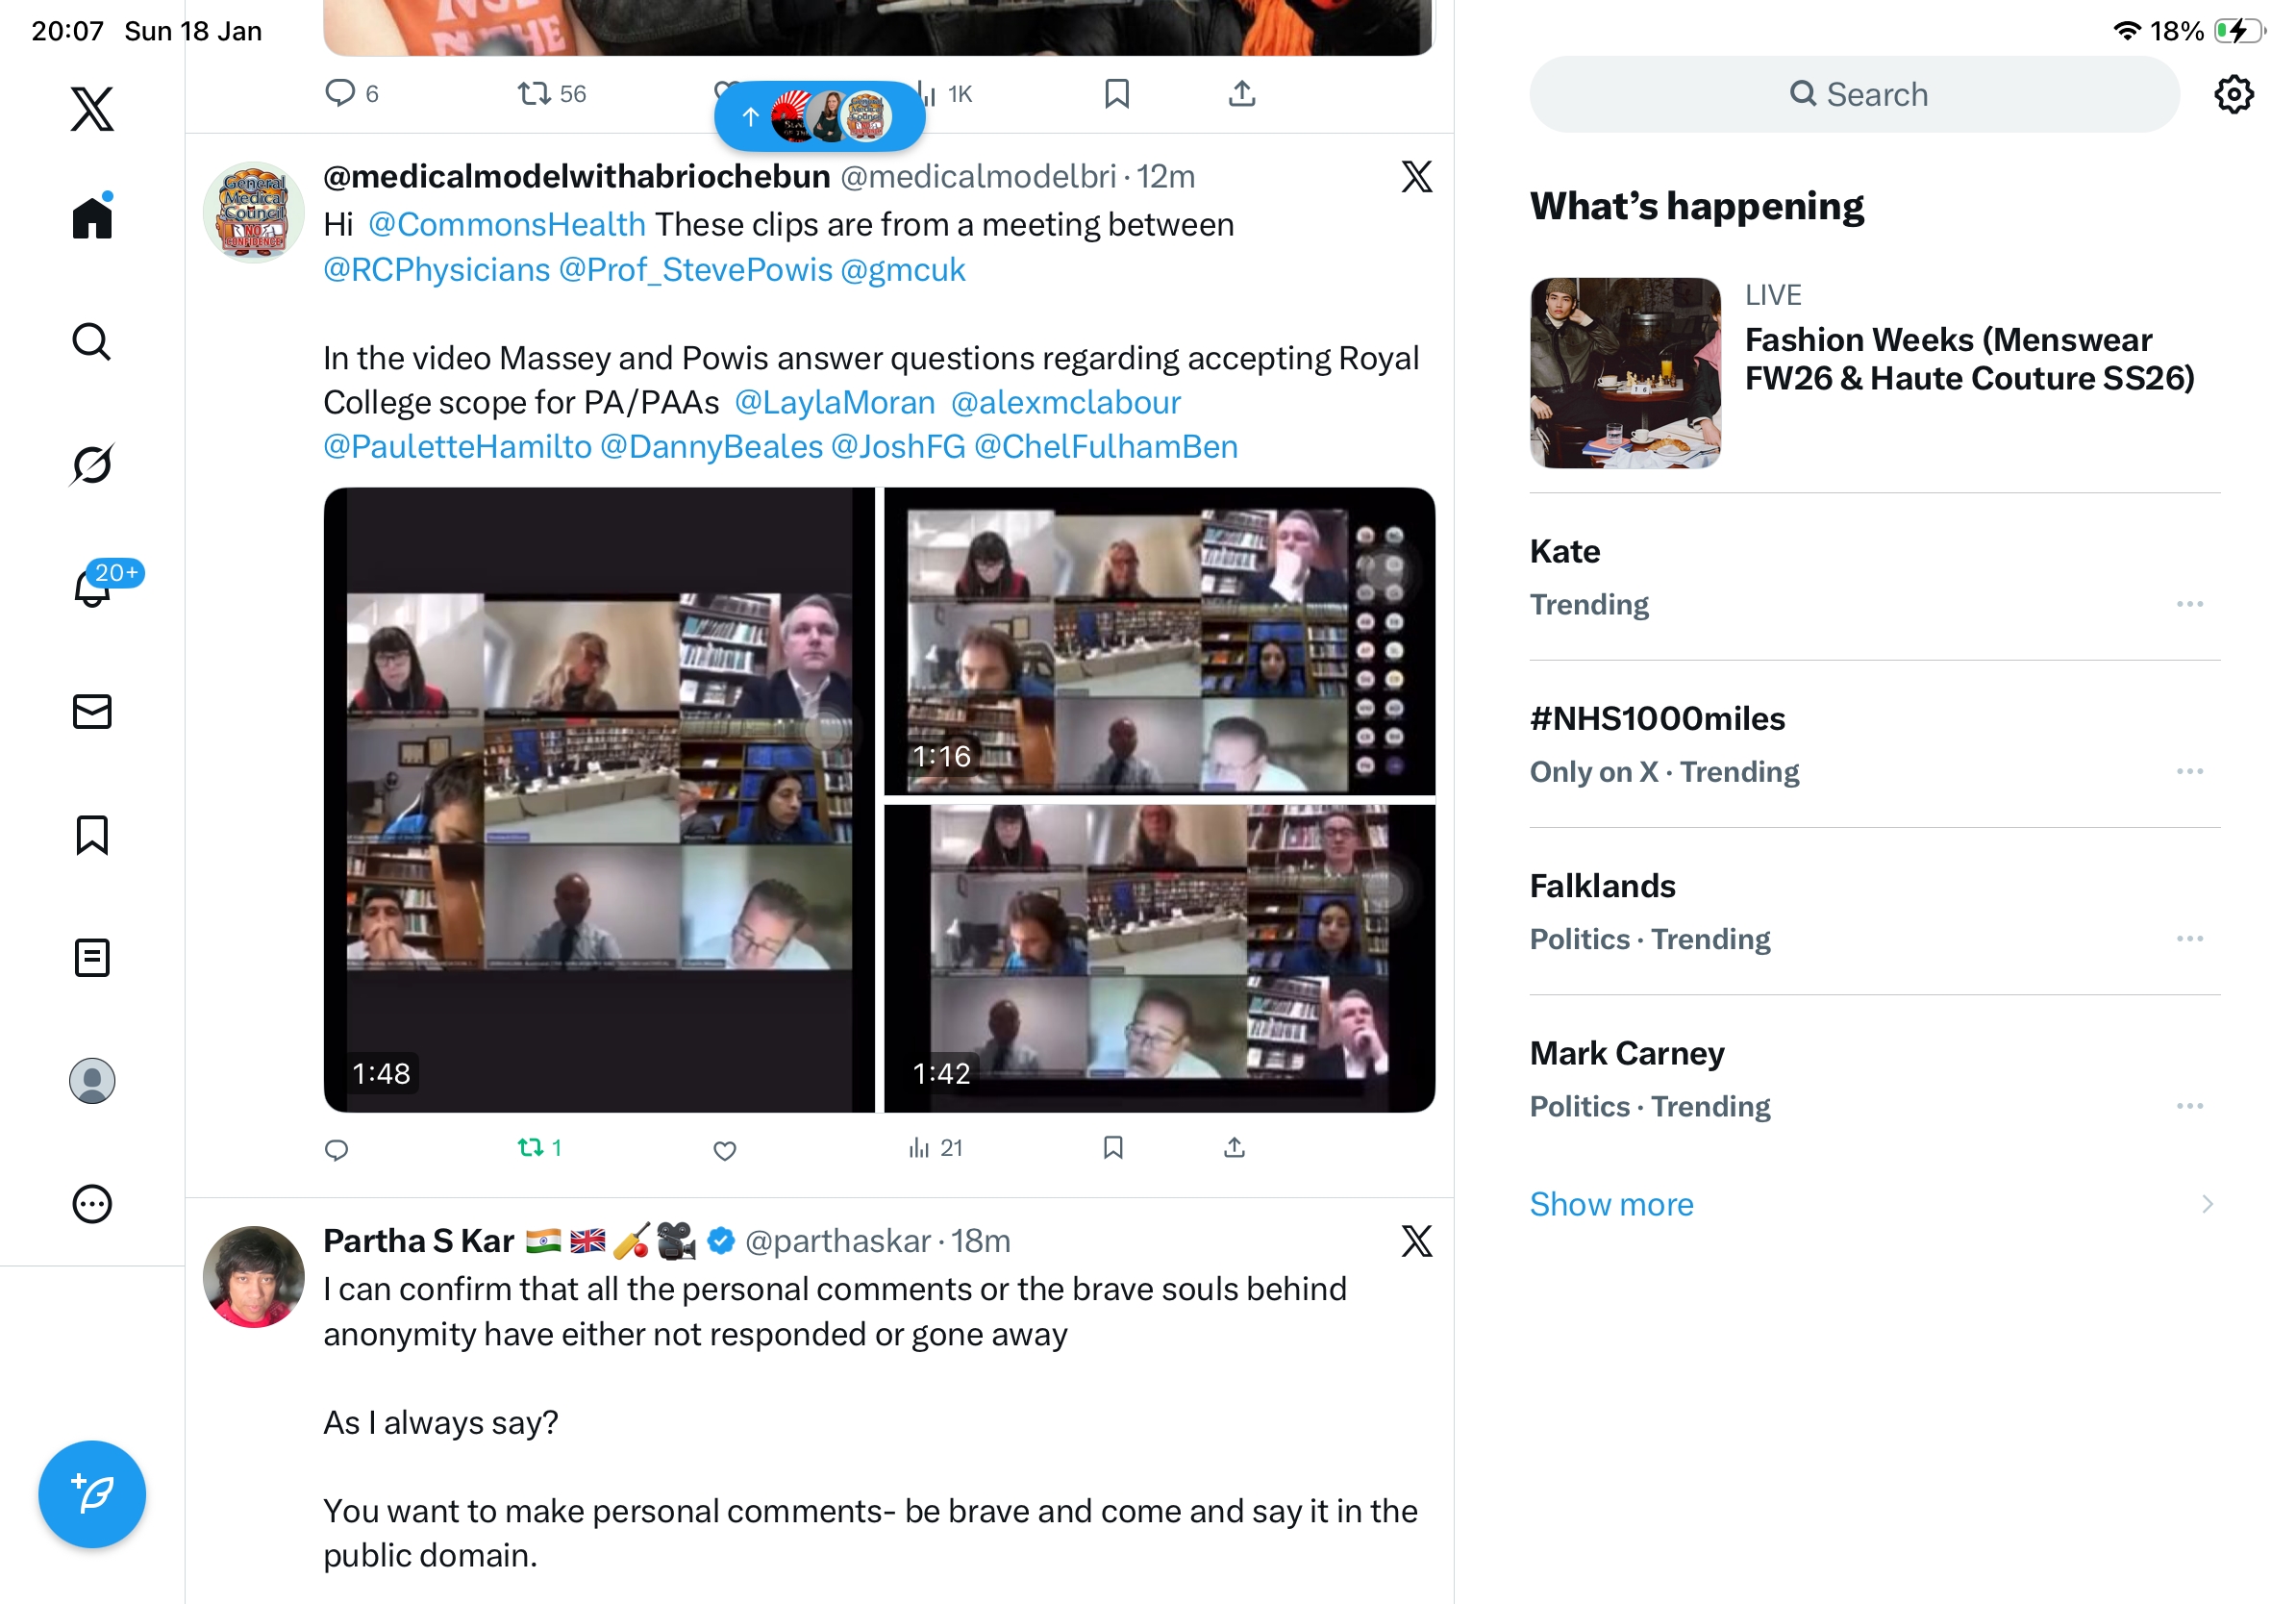Screen dimensions: 2296x1604
Task: Open Messages envelope icon
Action: coord(92,712)
